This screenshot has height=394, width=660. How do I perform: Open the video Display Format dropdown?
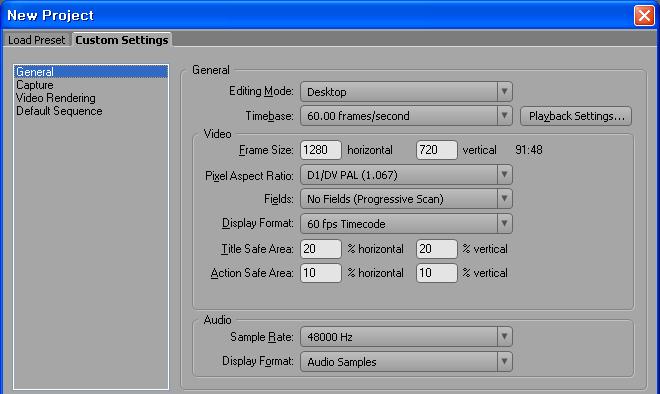[406, 224]
